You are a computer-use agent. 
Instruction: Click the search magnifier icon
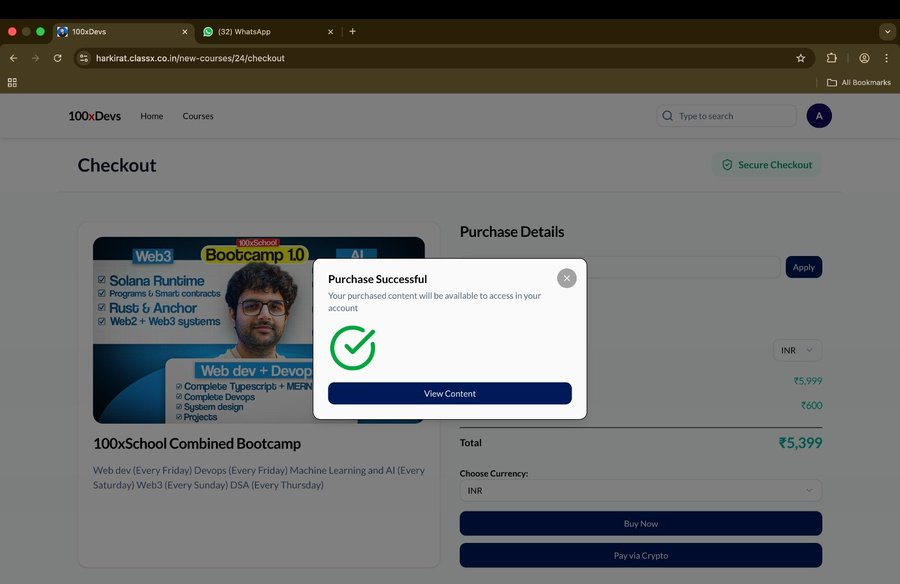[668, 116]
